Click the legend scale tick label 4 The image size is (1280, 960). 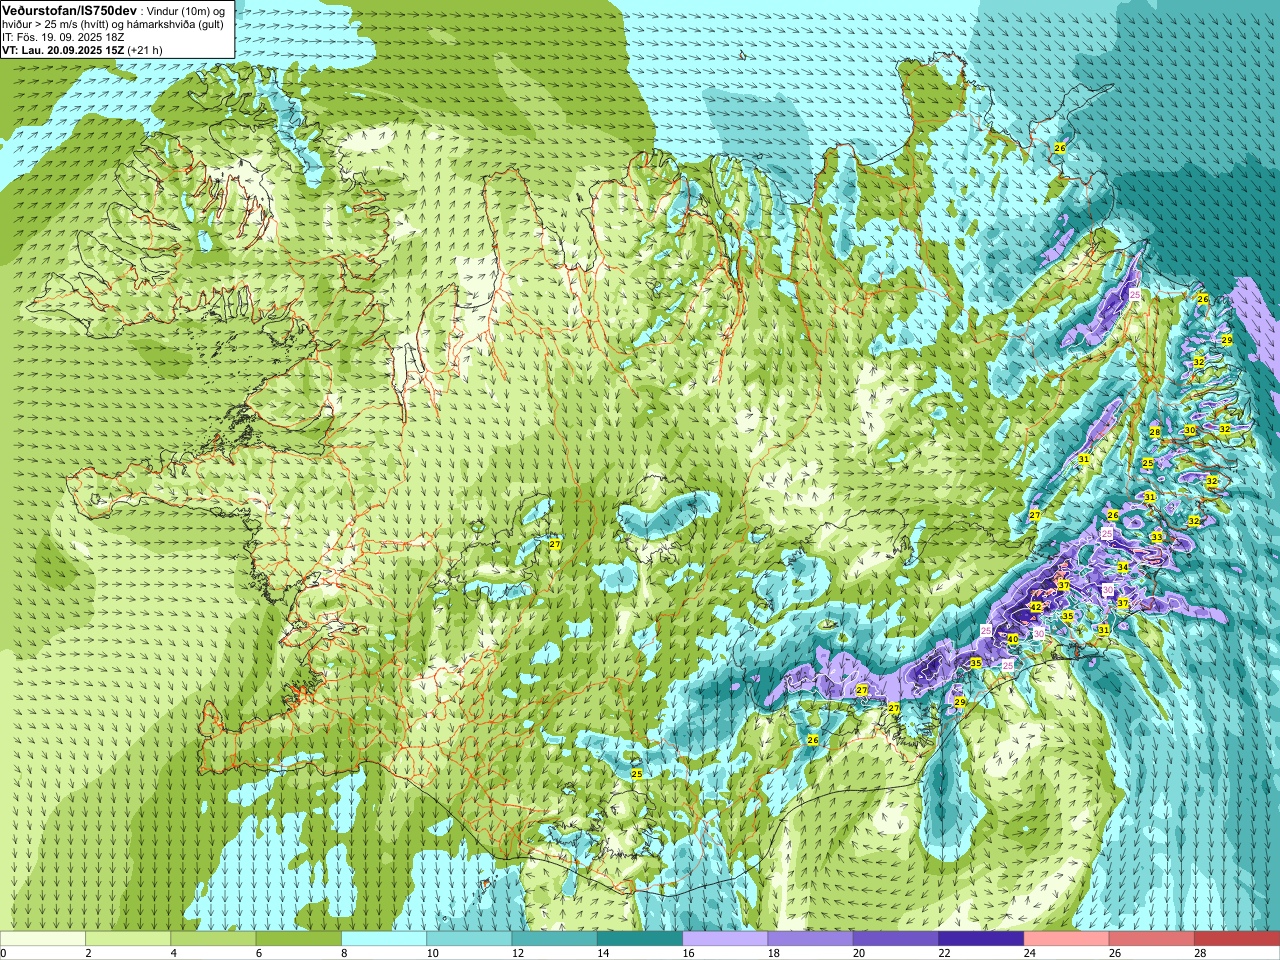point(174,953)
